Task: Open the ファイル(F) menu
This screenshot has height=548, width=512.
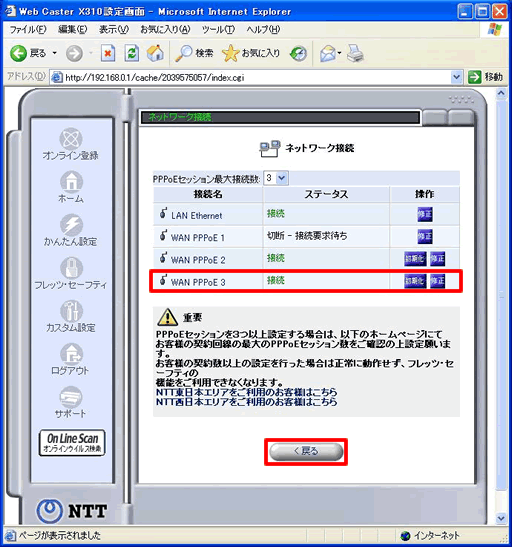Action: pyautogui.click(x=28, y=30)
